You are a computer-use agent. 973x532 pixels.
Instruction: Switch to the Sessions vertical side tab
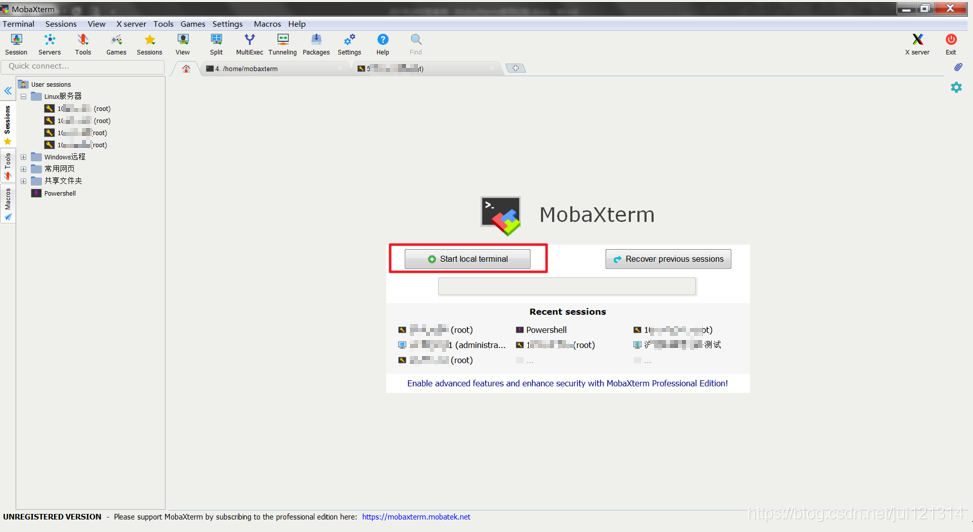(x=7, y=125)
